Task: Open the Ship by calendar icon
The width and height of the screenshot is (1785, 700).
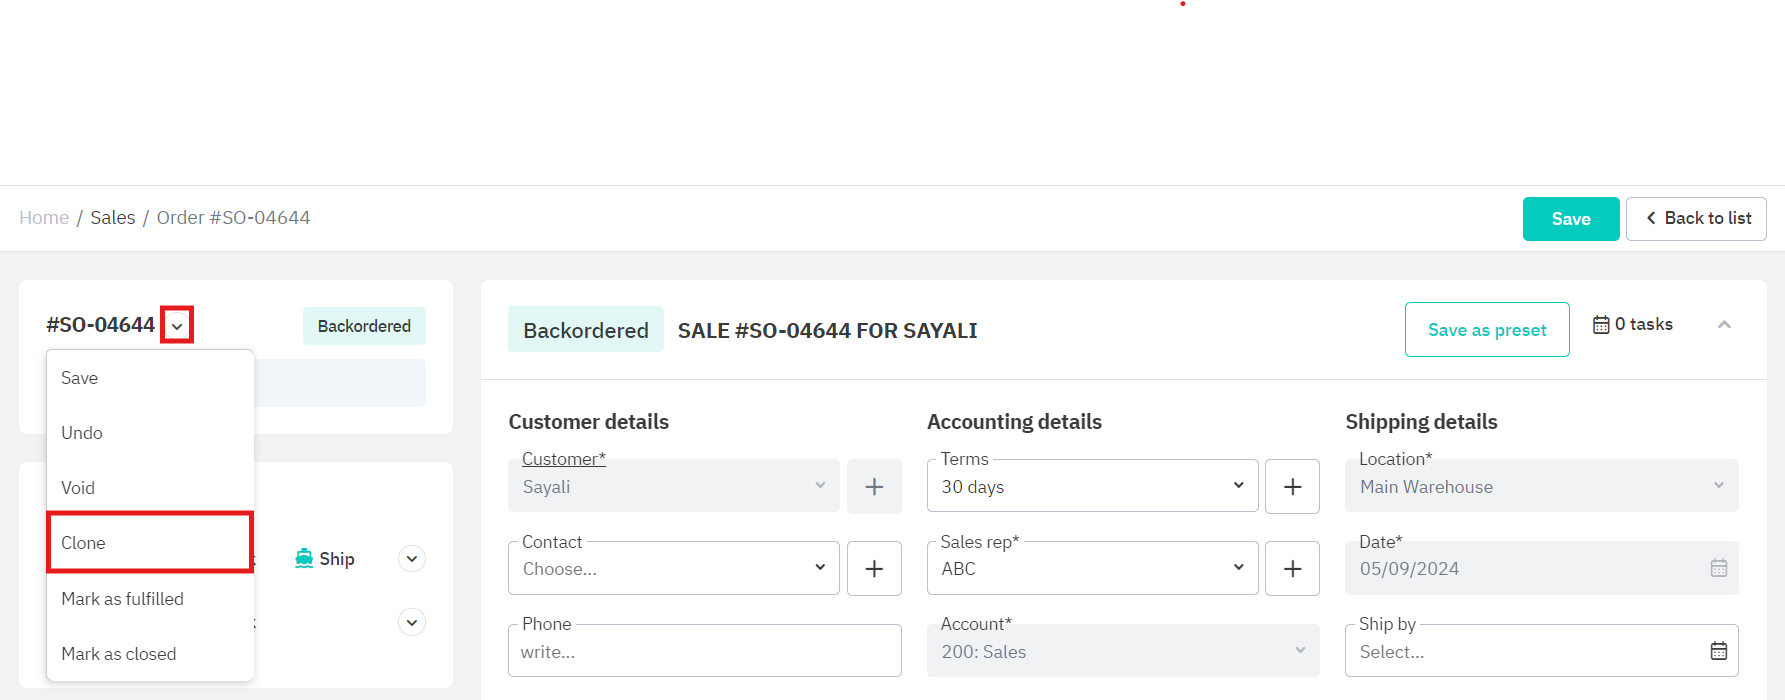Action: pyautogui.click(x=1718, y=651)
